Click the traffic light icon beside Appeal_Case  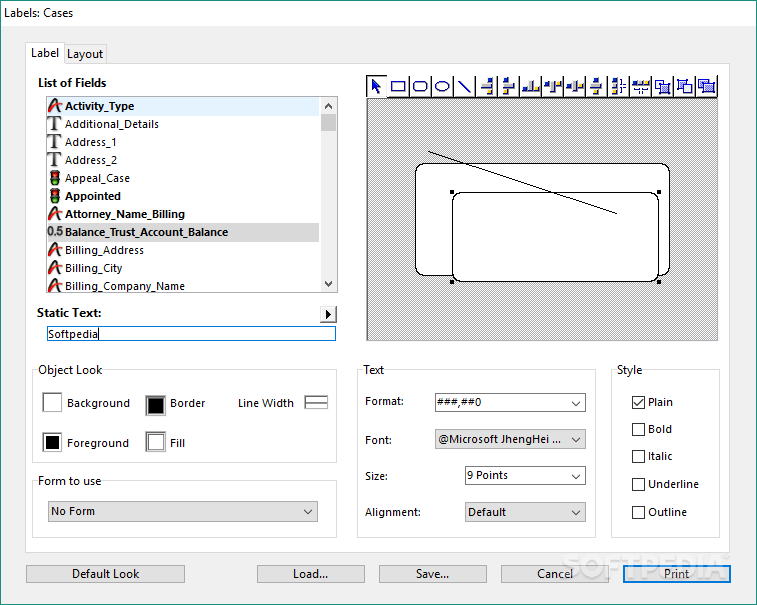click(x=55, y=178)
